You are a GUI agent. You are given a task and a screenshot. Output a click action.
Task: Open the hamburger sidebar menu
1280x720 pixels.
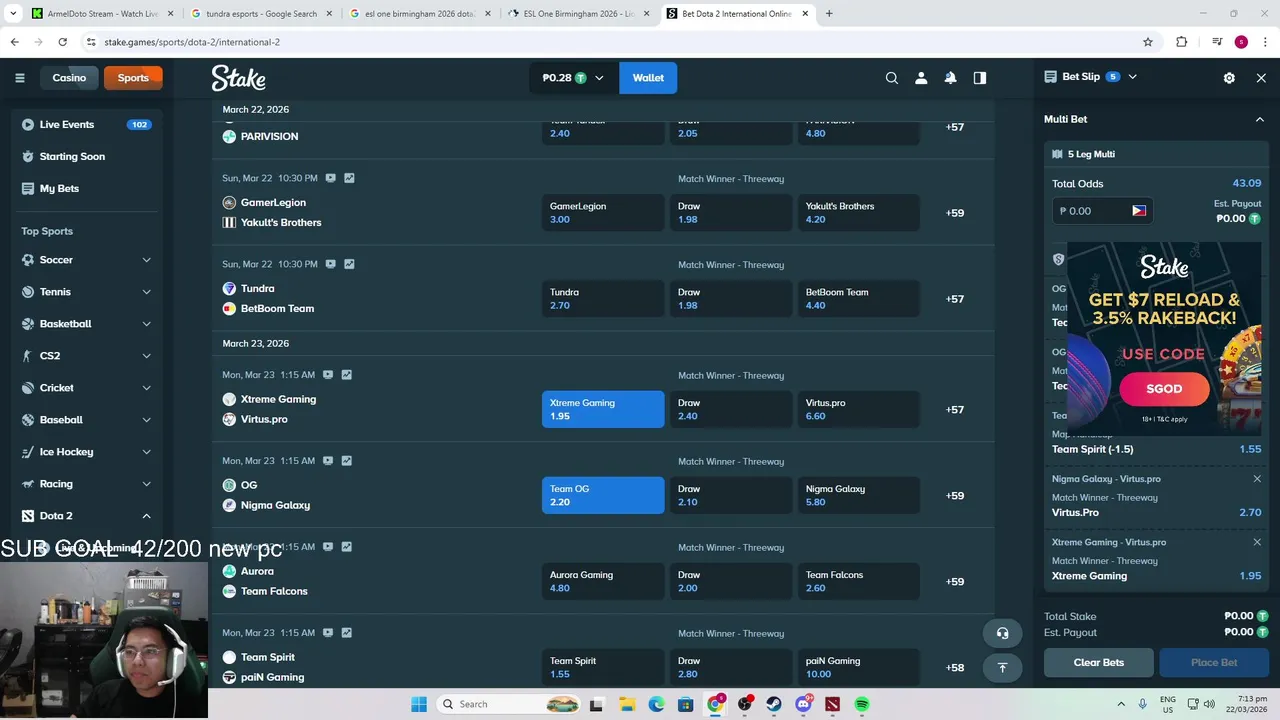(x=19, y=78)
